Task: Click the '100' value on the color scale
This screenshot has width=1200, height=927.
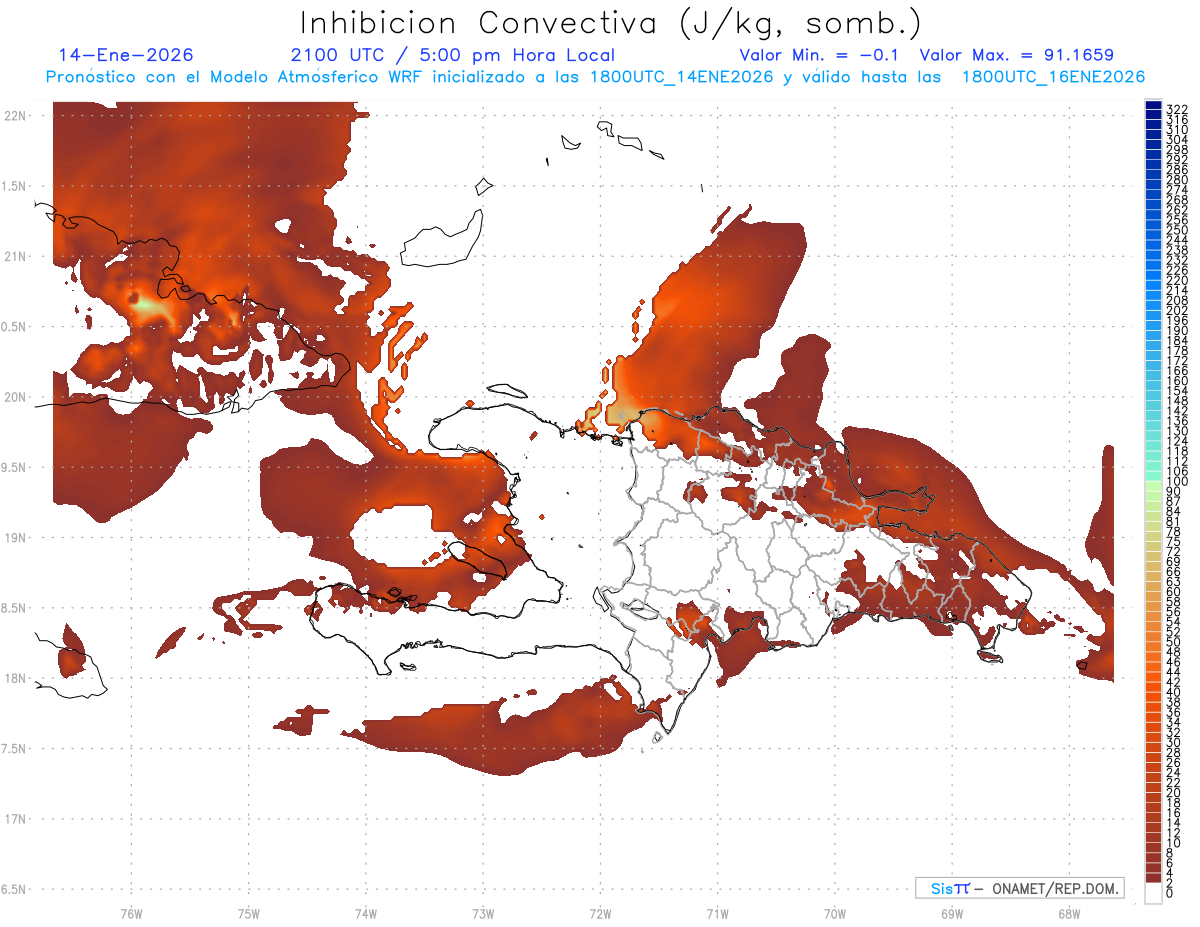Action: click(x=1177, y=482)
